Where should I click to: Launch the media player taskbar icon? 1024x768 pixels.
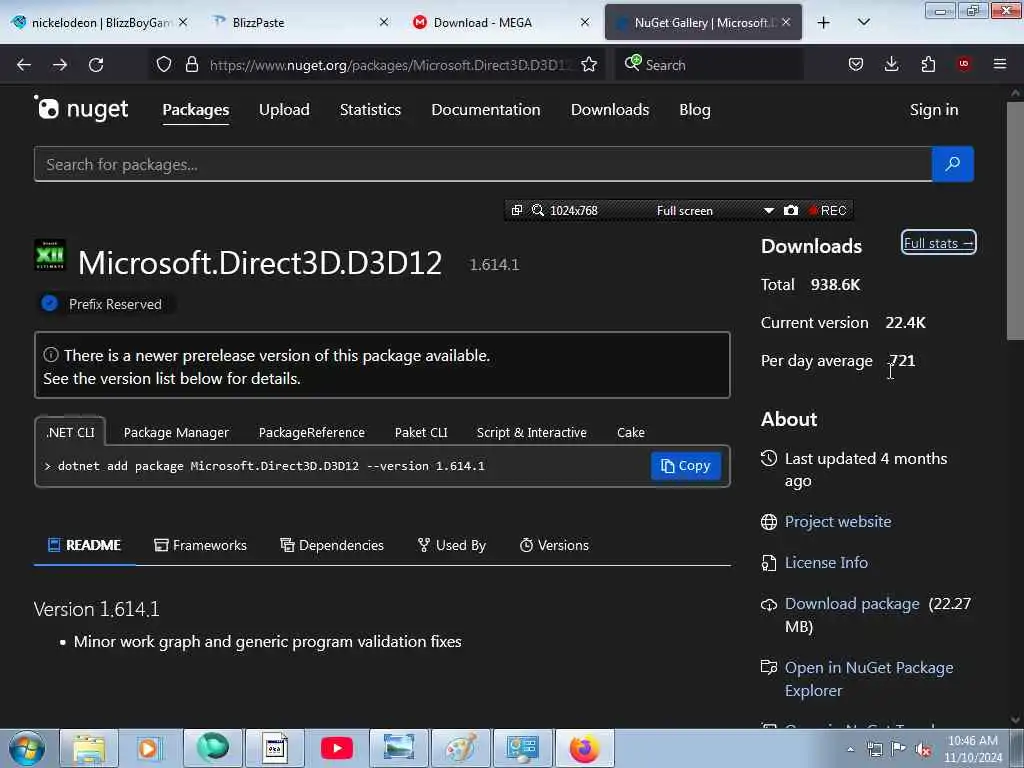click(x=149, y=748)
